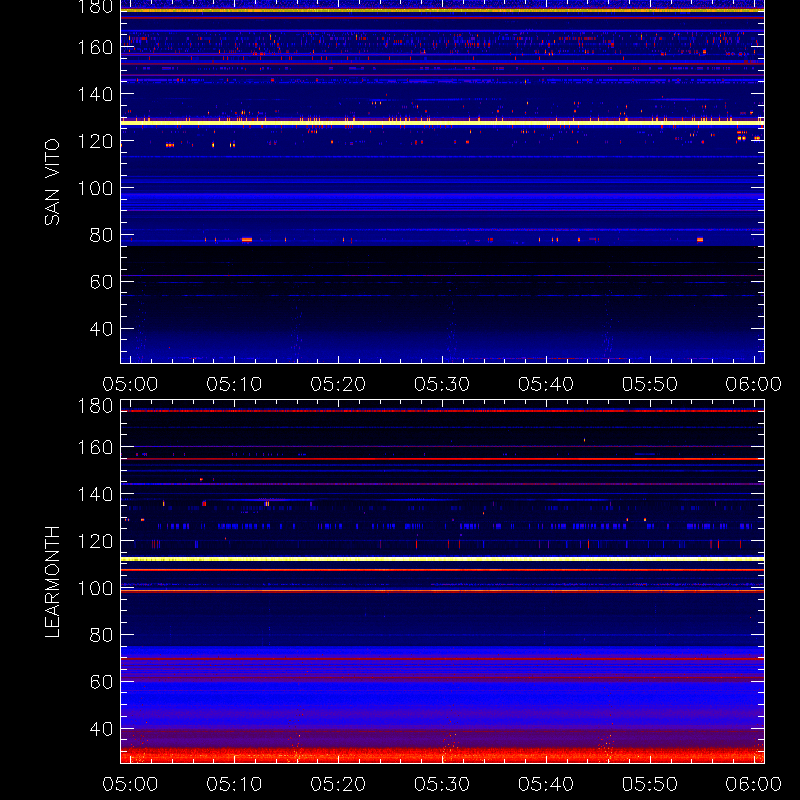Pick the 40 frequency tick of San Vito
This screenshot has width=800, height=800.
(x=102, y=329)
